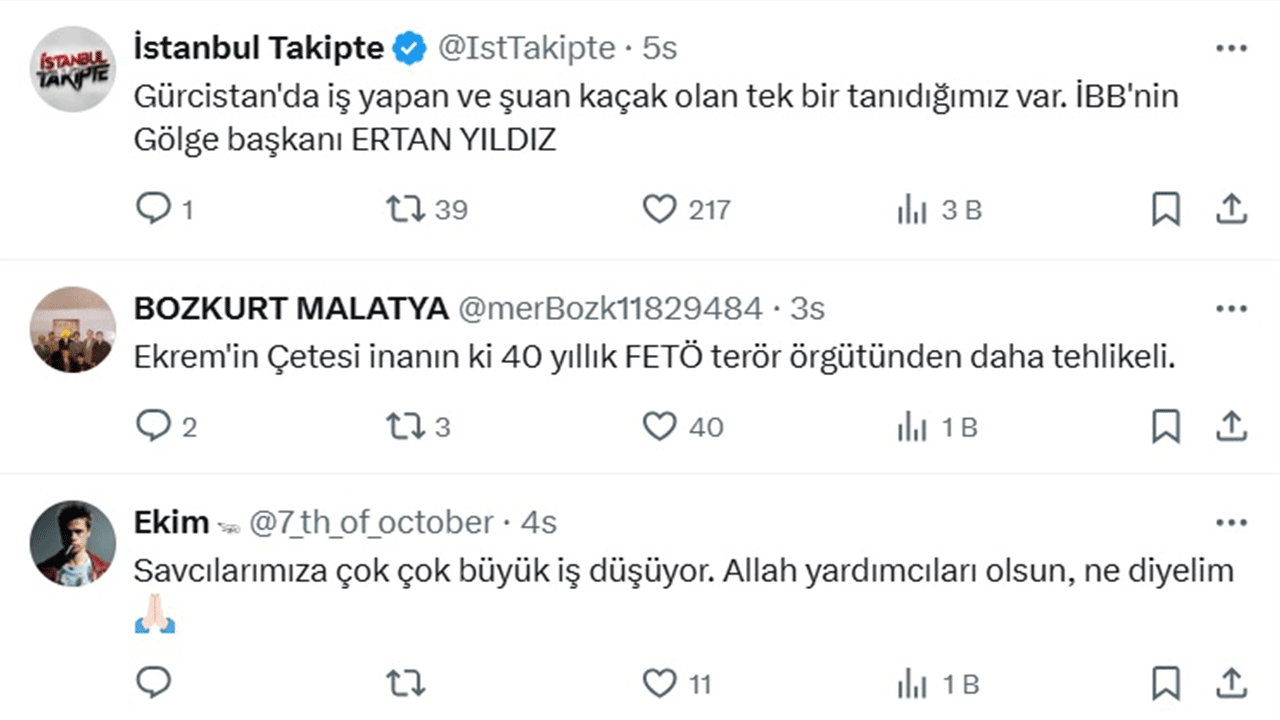Open more options on BOZKURT MALATYA tweet
Image resolution: width=1280 pixels, height=720 pixels.
[1231, 308]
